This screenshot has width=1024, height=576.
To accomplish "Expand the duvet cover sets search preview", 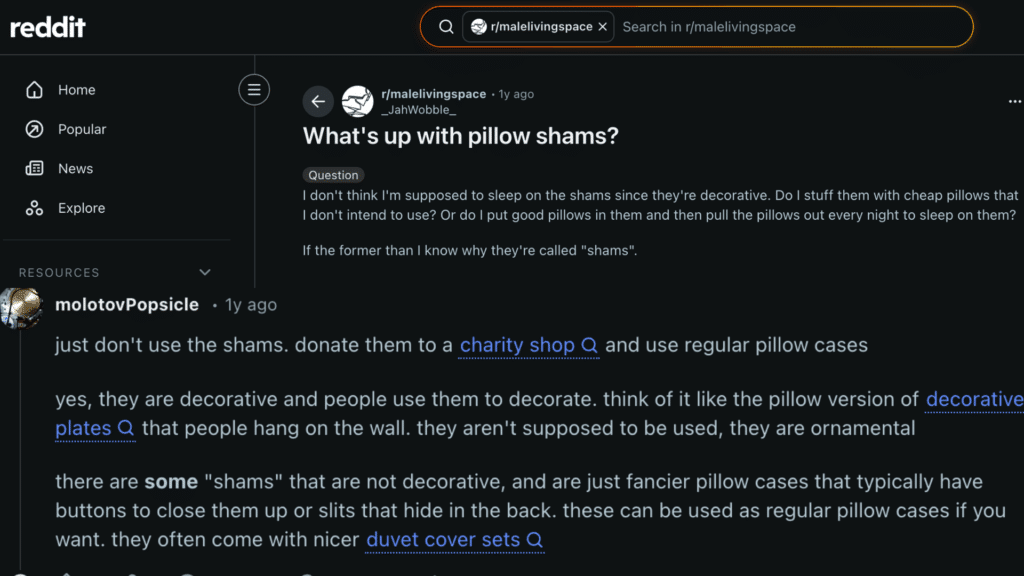I will (533, 540).
